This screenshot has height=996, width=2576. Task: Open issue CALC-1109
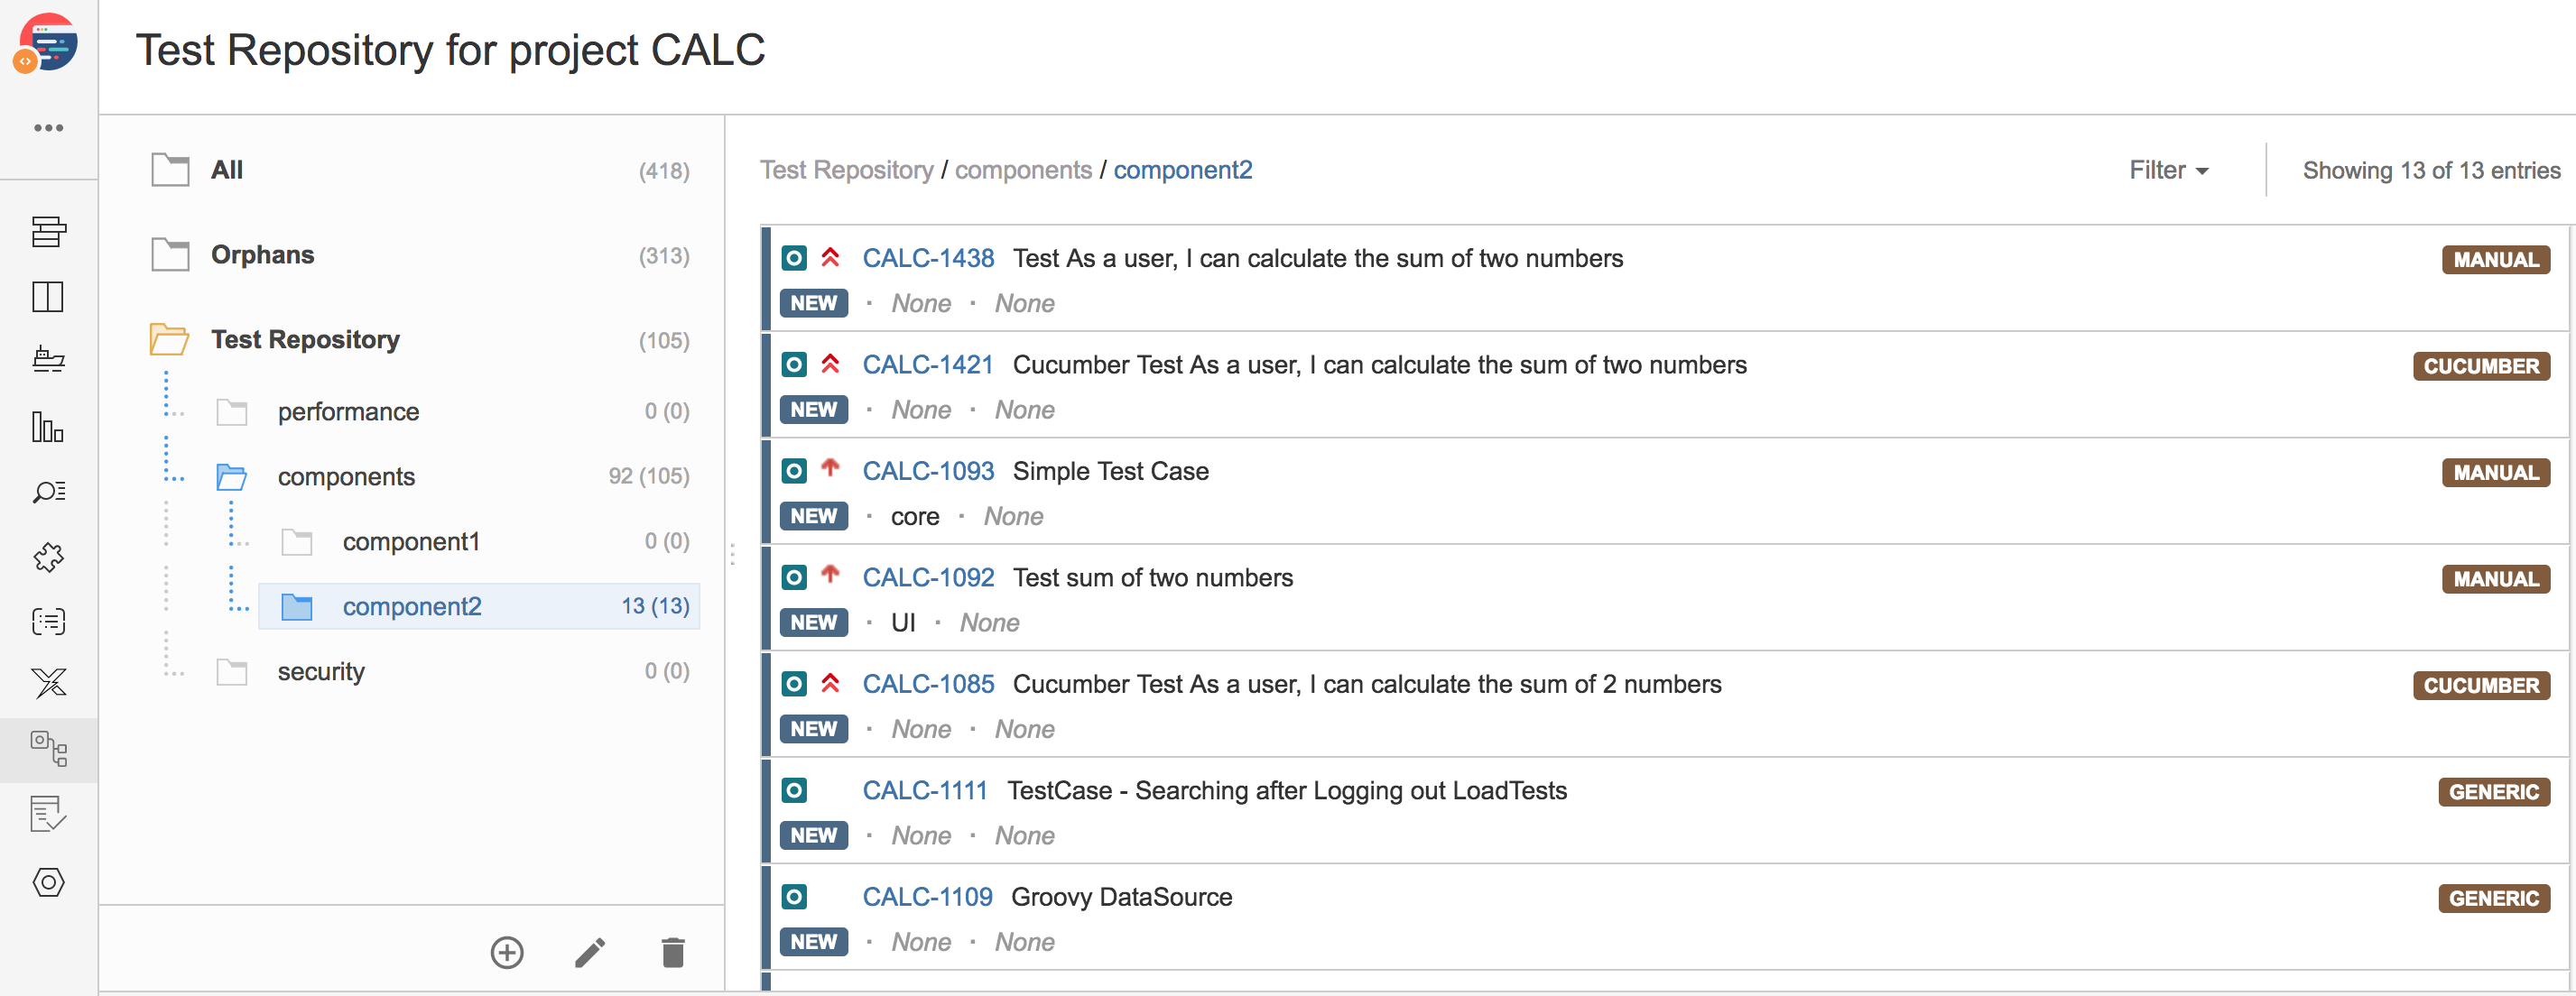[927, 897]
